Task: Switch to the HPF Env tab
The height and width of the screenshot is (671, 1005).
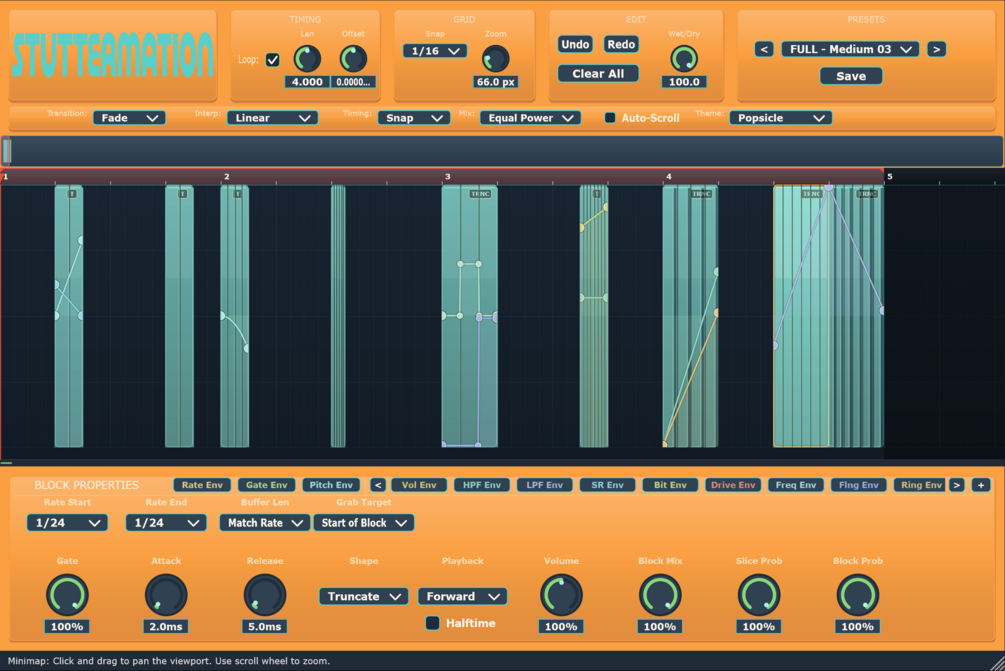Action: click(481, 485)
